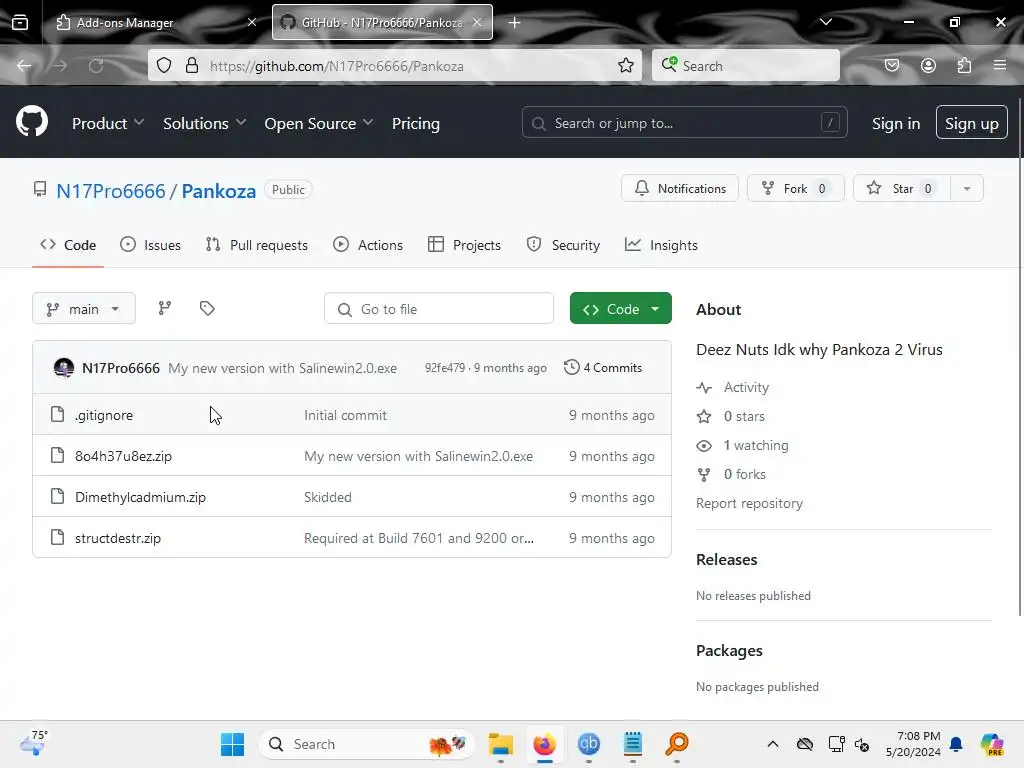1024x768 pixels.
Task: Open the star lists dropdown arrow
Action: point(967,189)
